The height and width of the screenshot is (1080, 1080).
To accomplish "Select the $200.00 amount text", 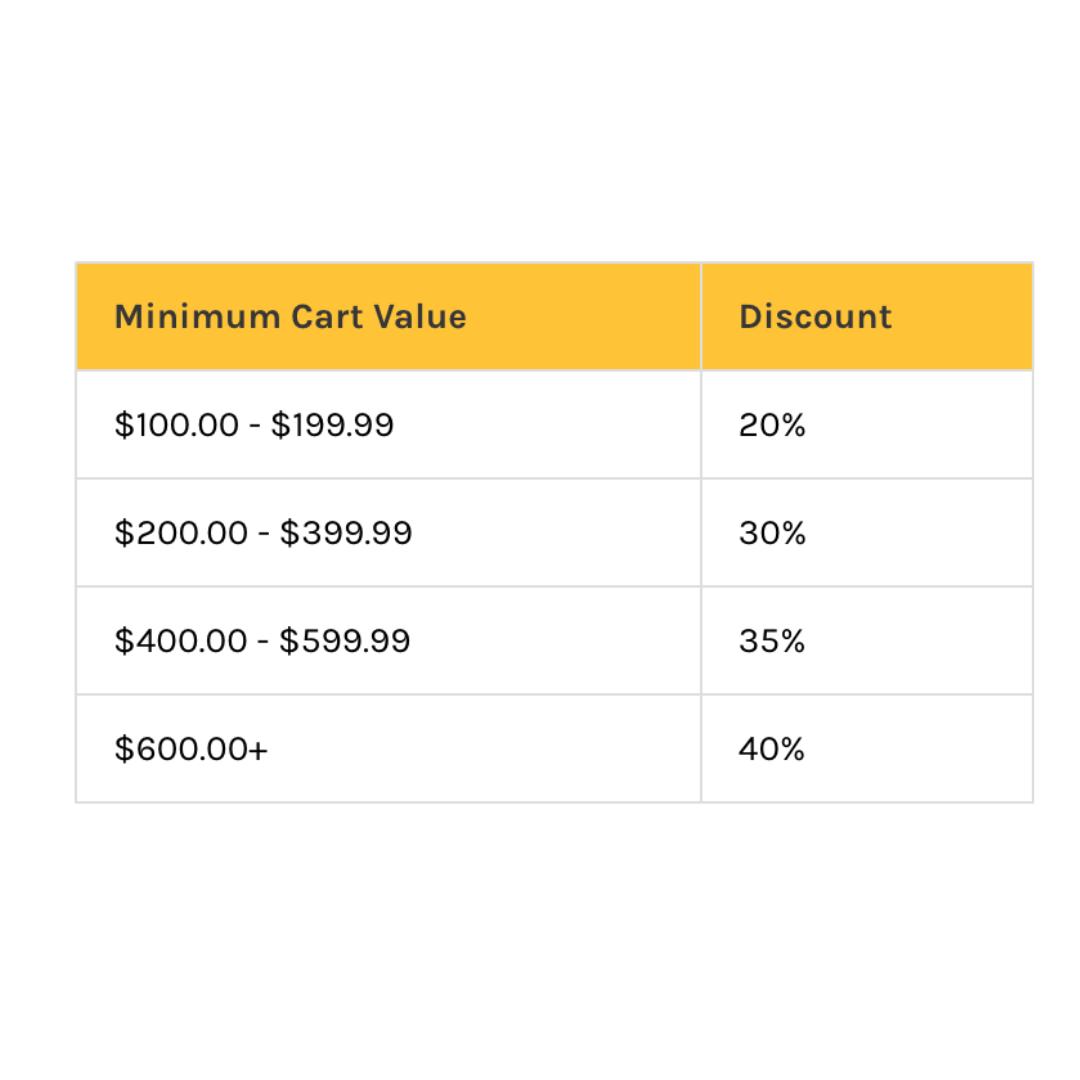I will click(x=181, y=533).
